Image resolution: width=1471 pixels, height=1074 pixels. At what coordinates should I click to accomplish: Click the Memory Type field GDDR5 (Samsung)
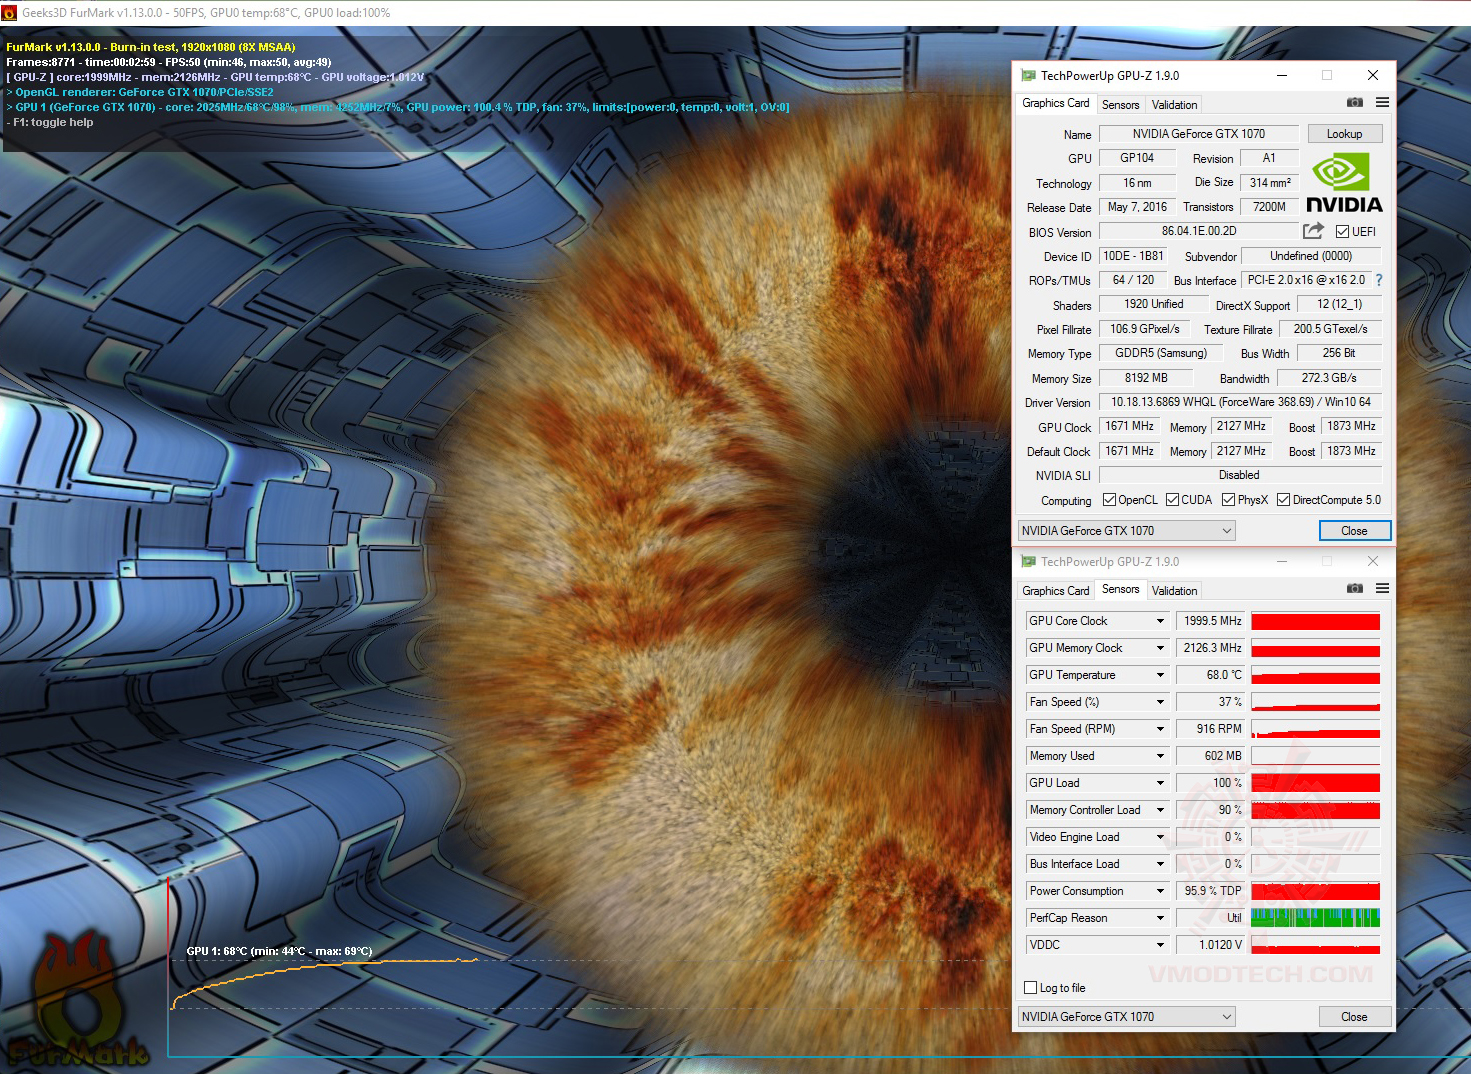[x=1161, y=353]
